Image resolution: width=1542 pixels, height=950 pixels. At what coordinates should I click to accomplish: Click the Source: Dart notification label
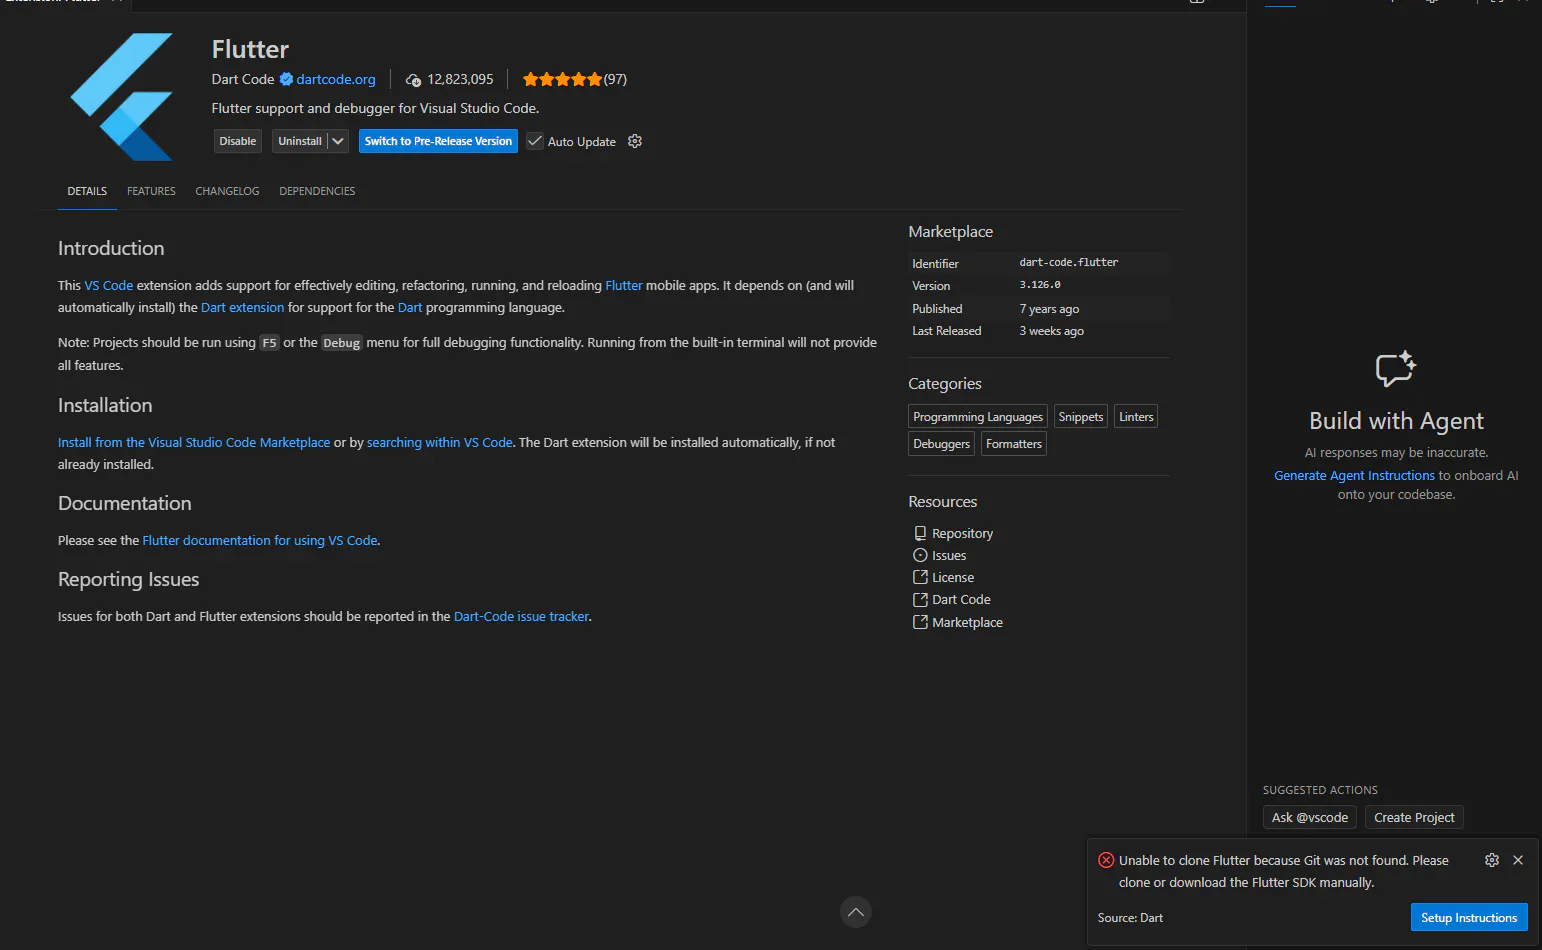click(1130, 917)
